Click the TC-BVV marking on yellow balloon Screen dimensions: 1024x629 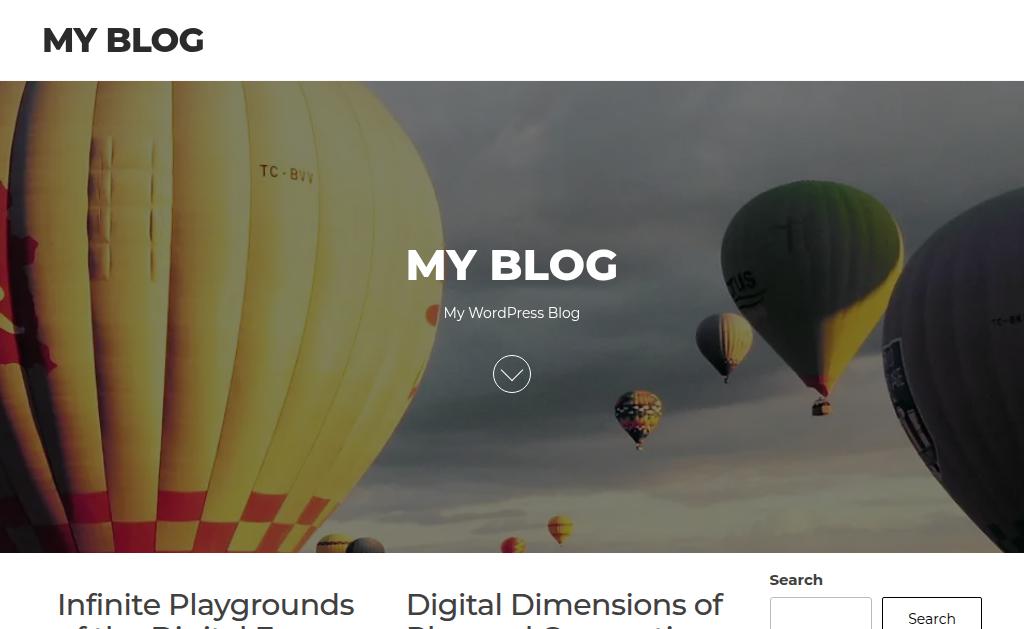pyautogui.click(x=287, y=173)
